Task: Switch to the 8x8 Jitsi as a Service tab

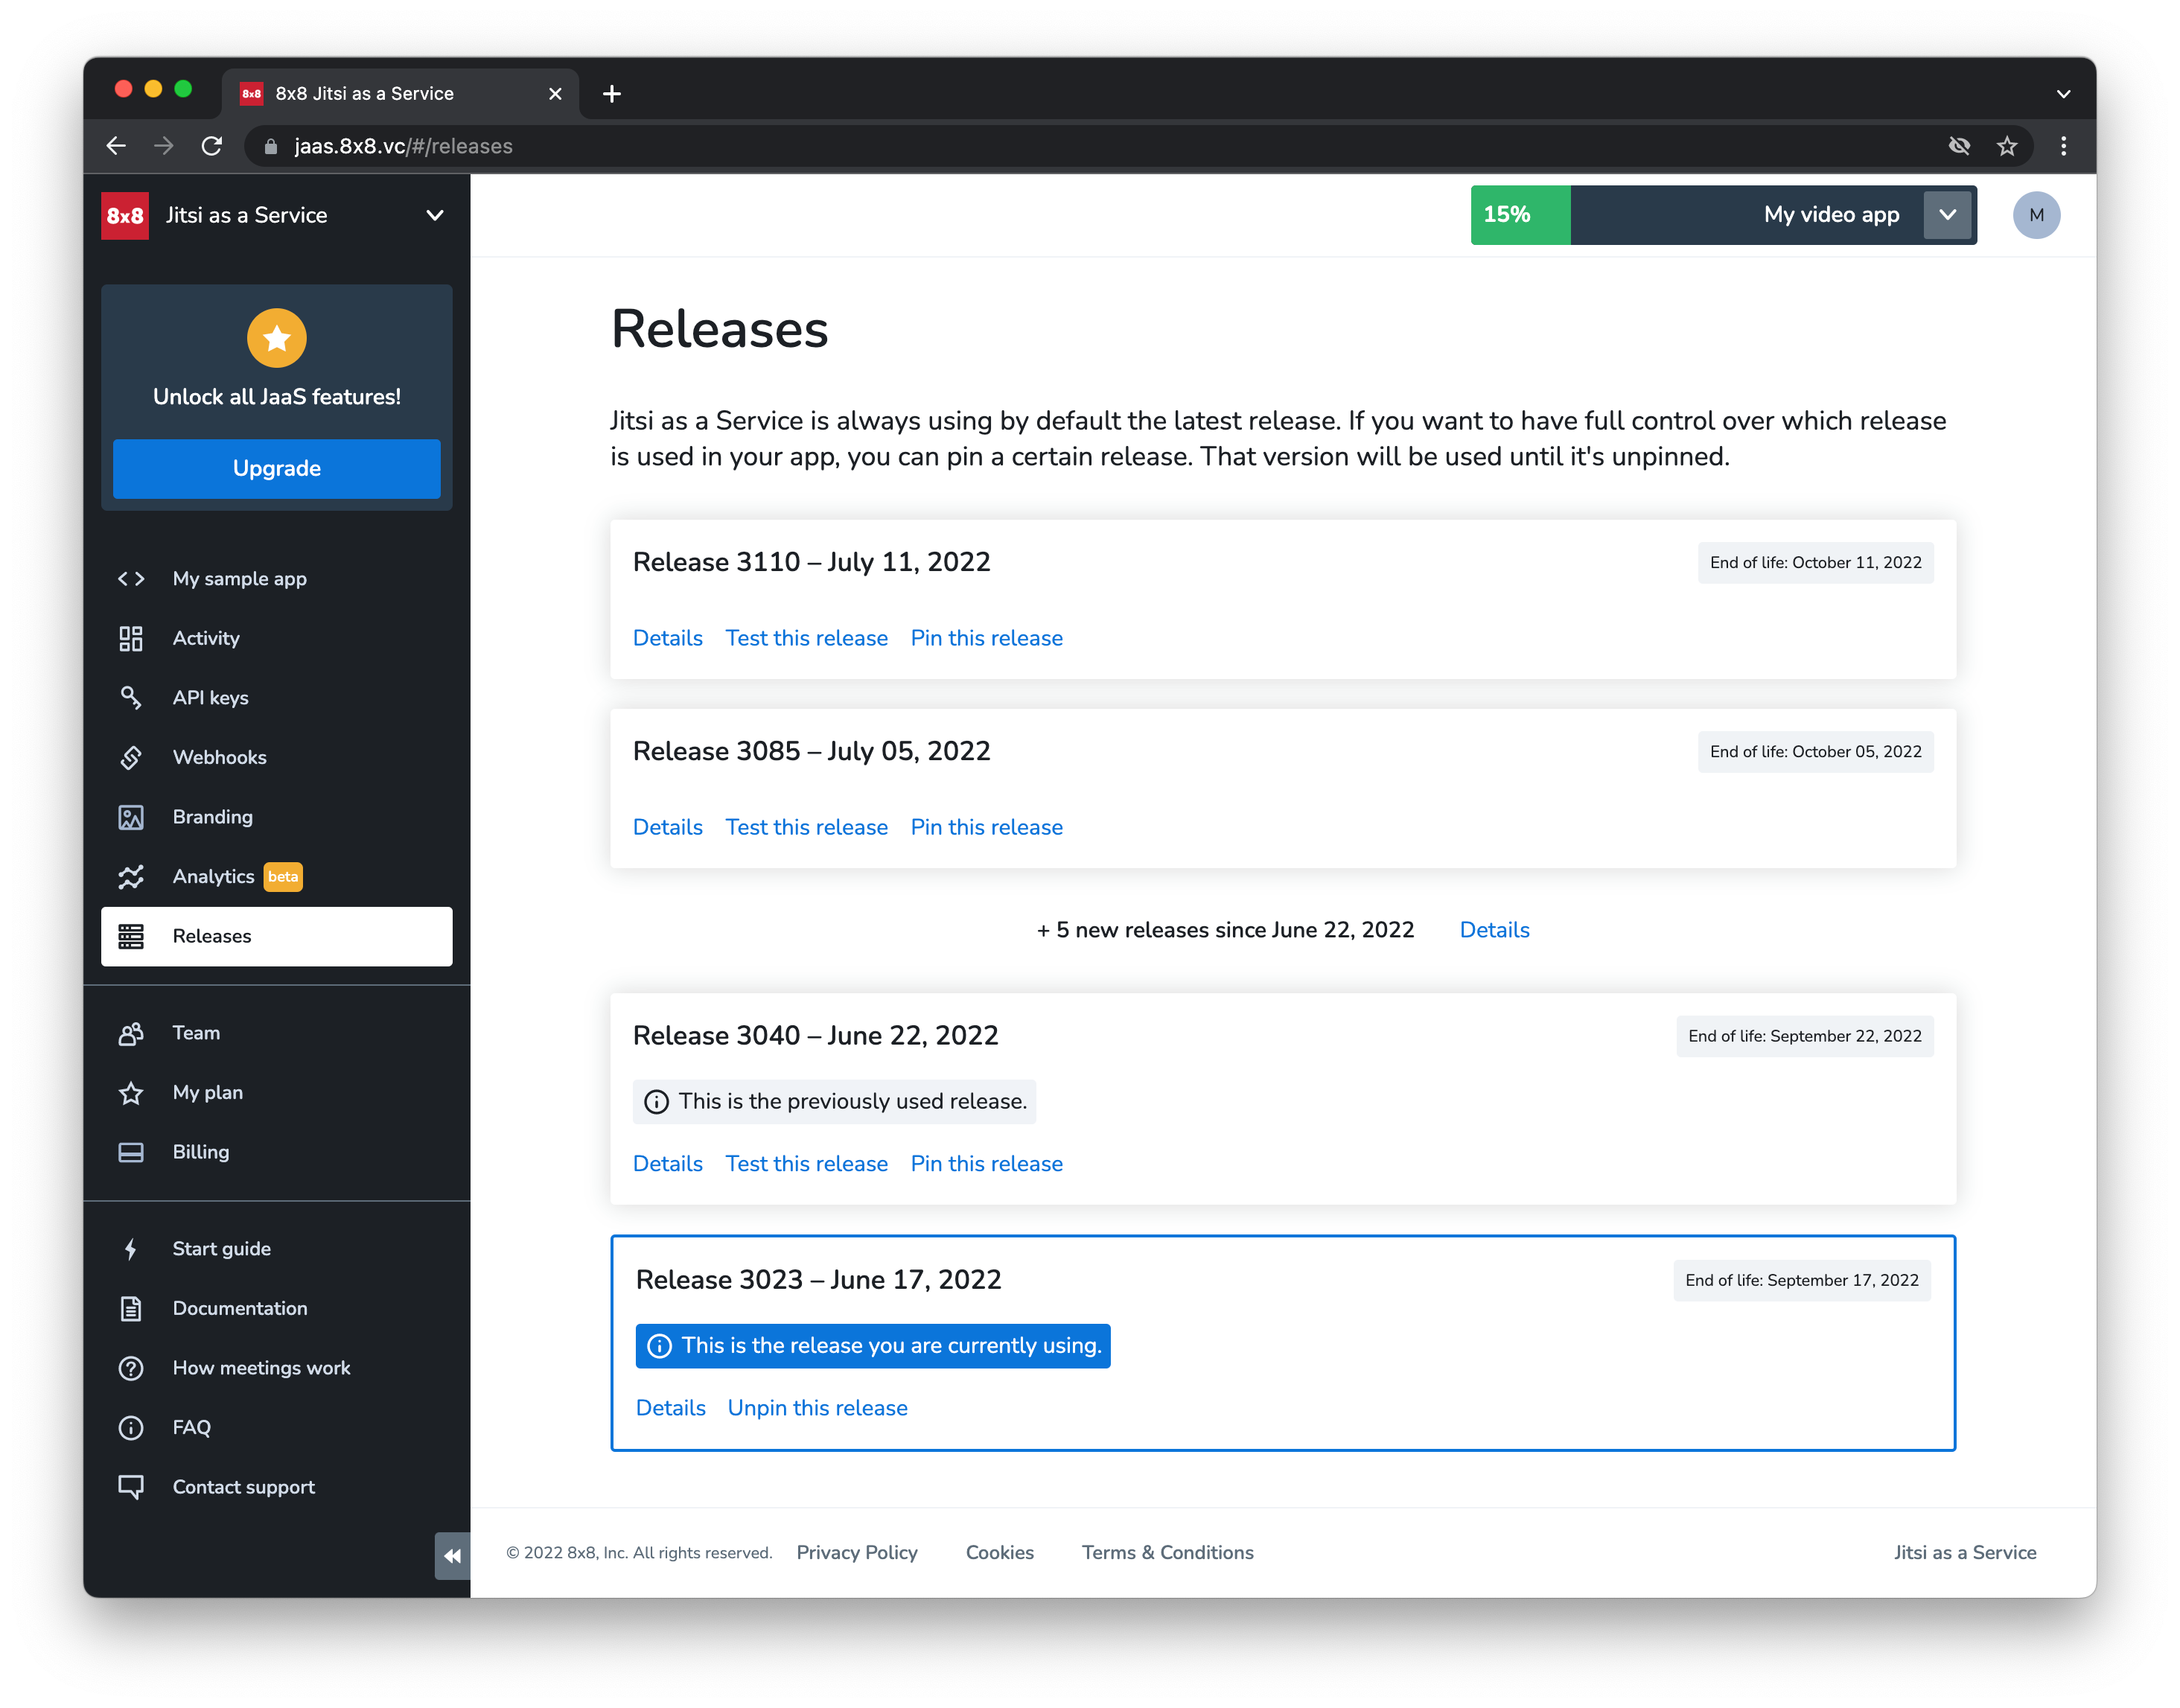Action: point(365,93)
